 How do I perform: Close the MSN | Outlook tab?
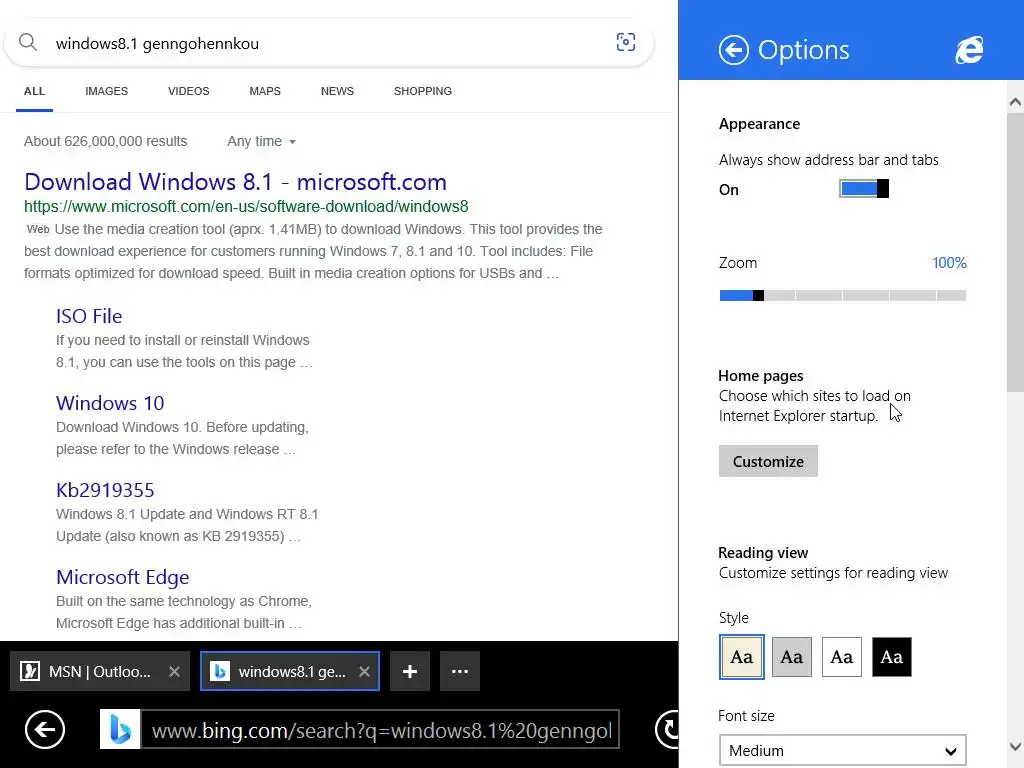pos(174,671)
